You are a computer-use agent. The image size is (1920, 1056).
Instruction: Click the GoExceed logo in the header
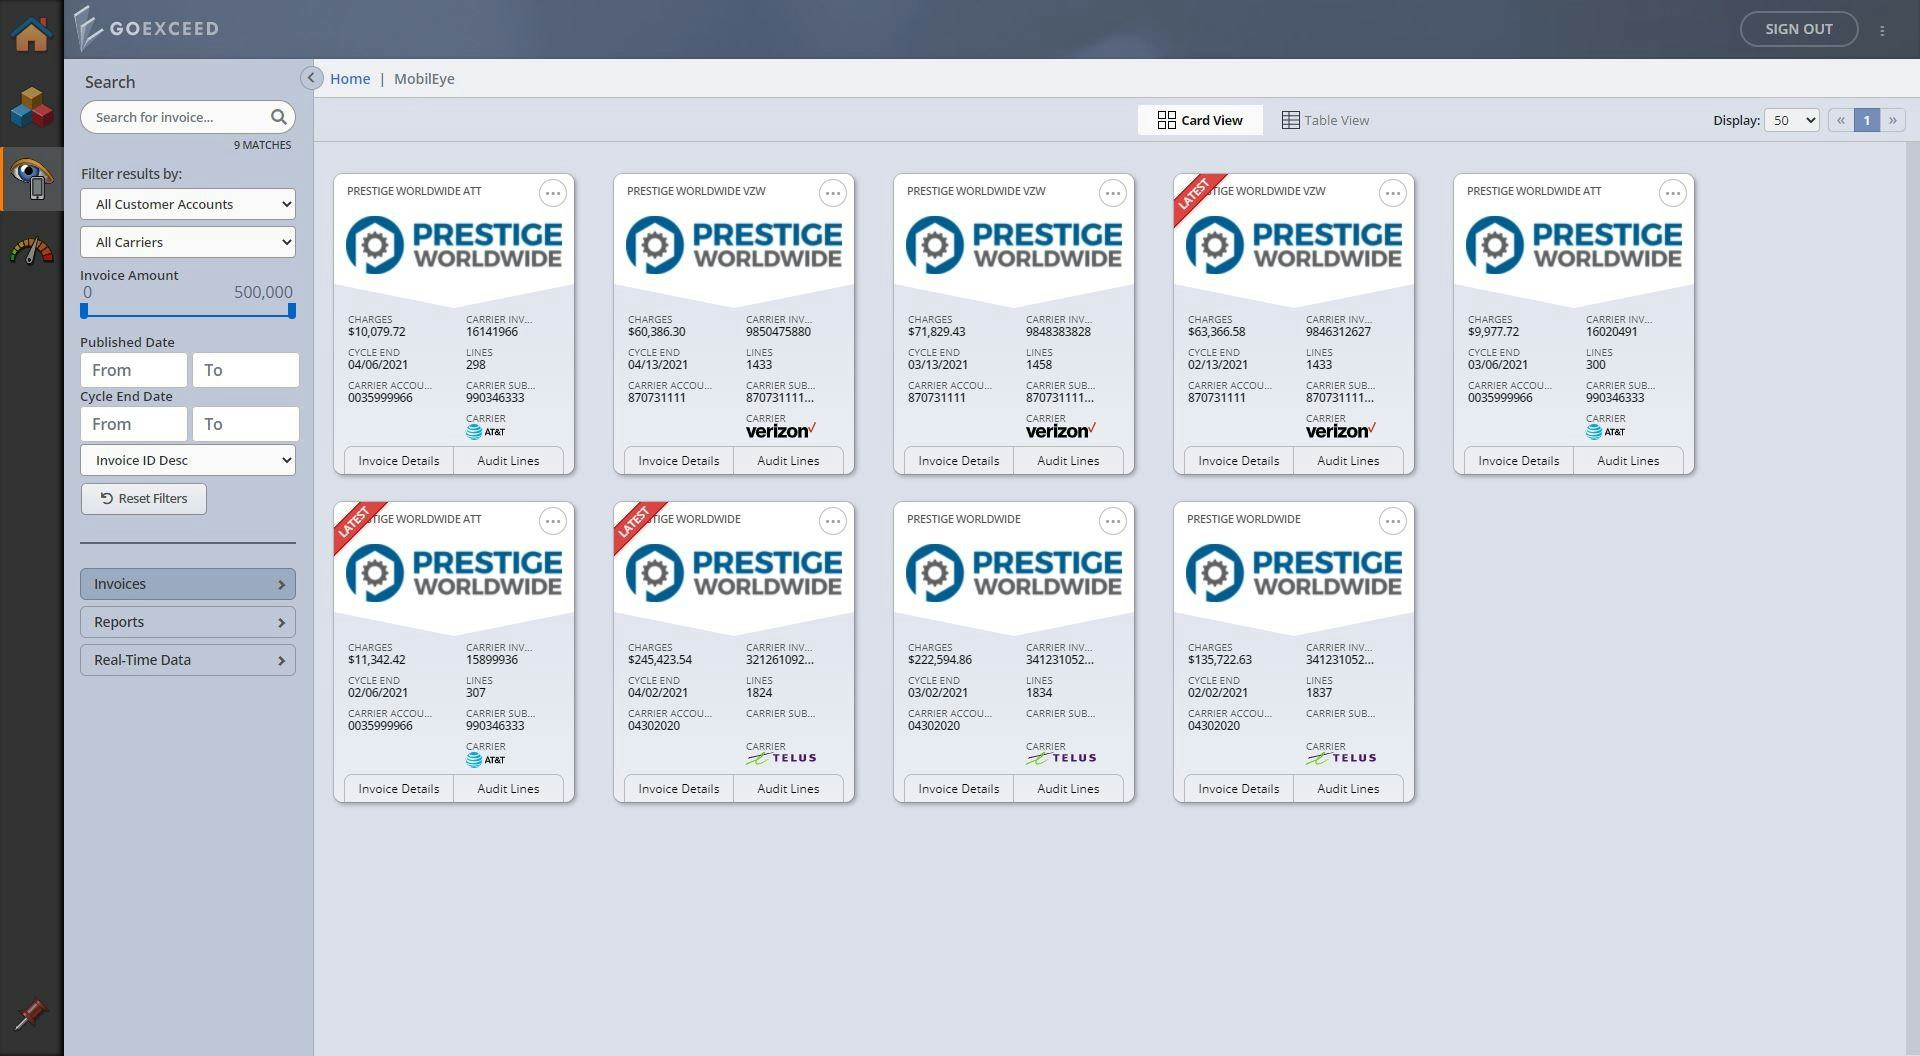tap(147, 28)
